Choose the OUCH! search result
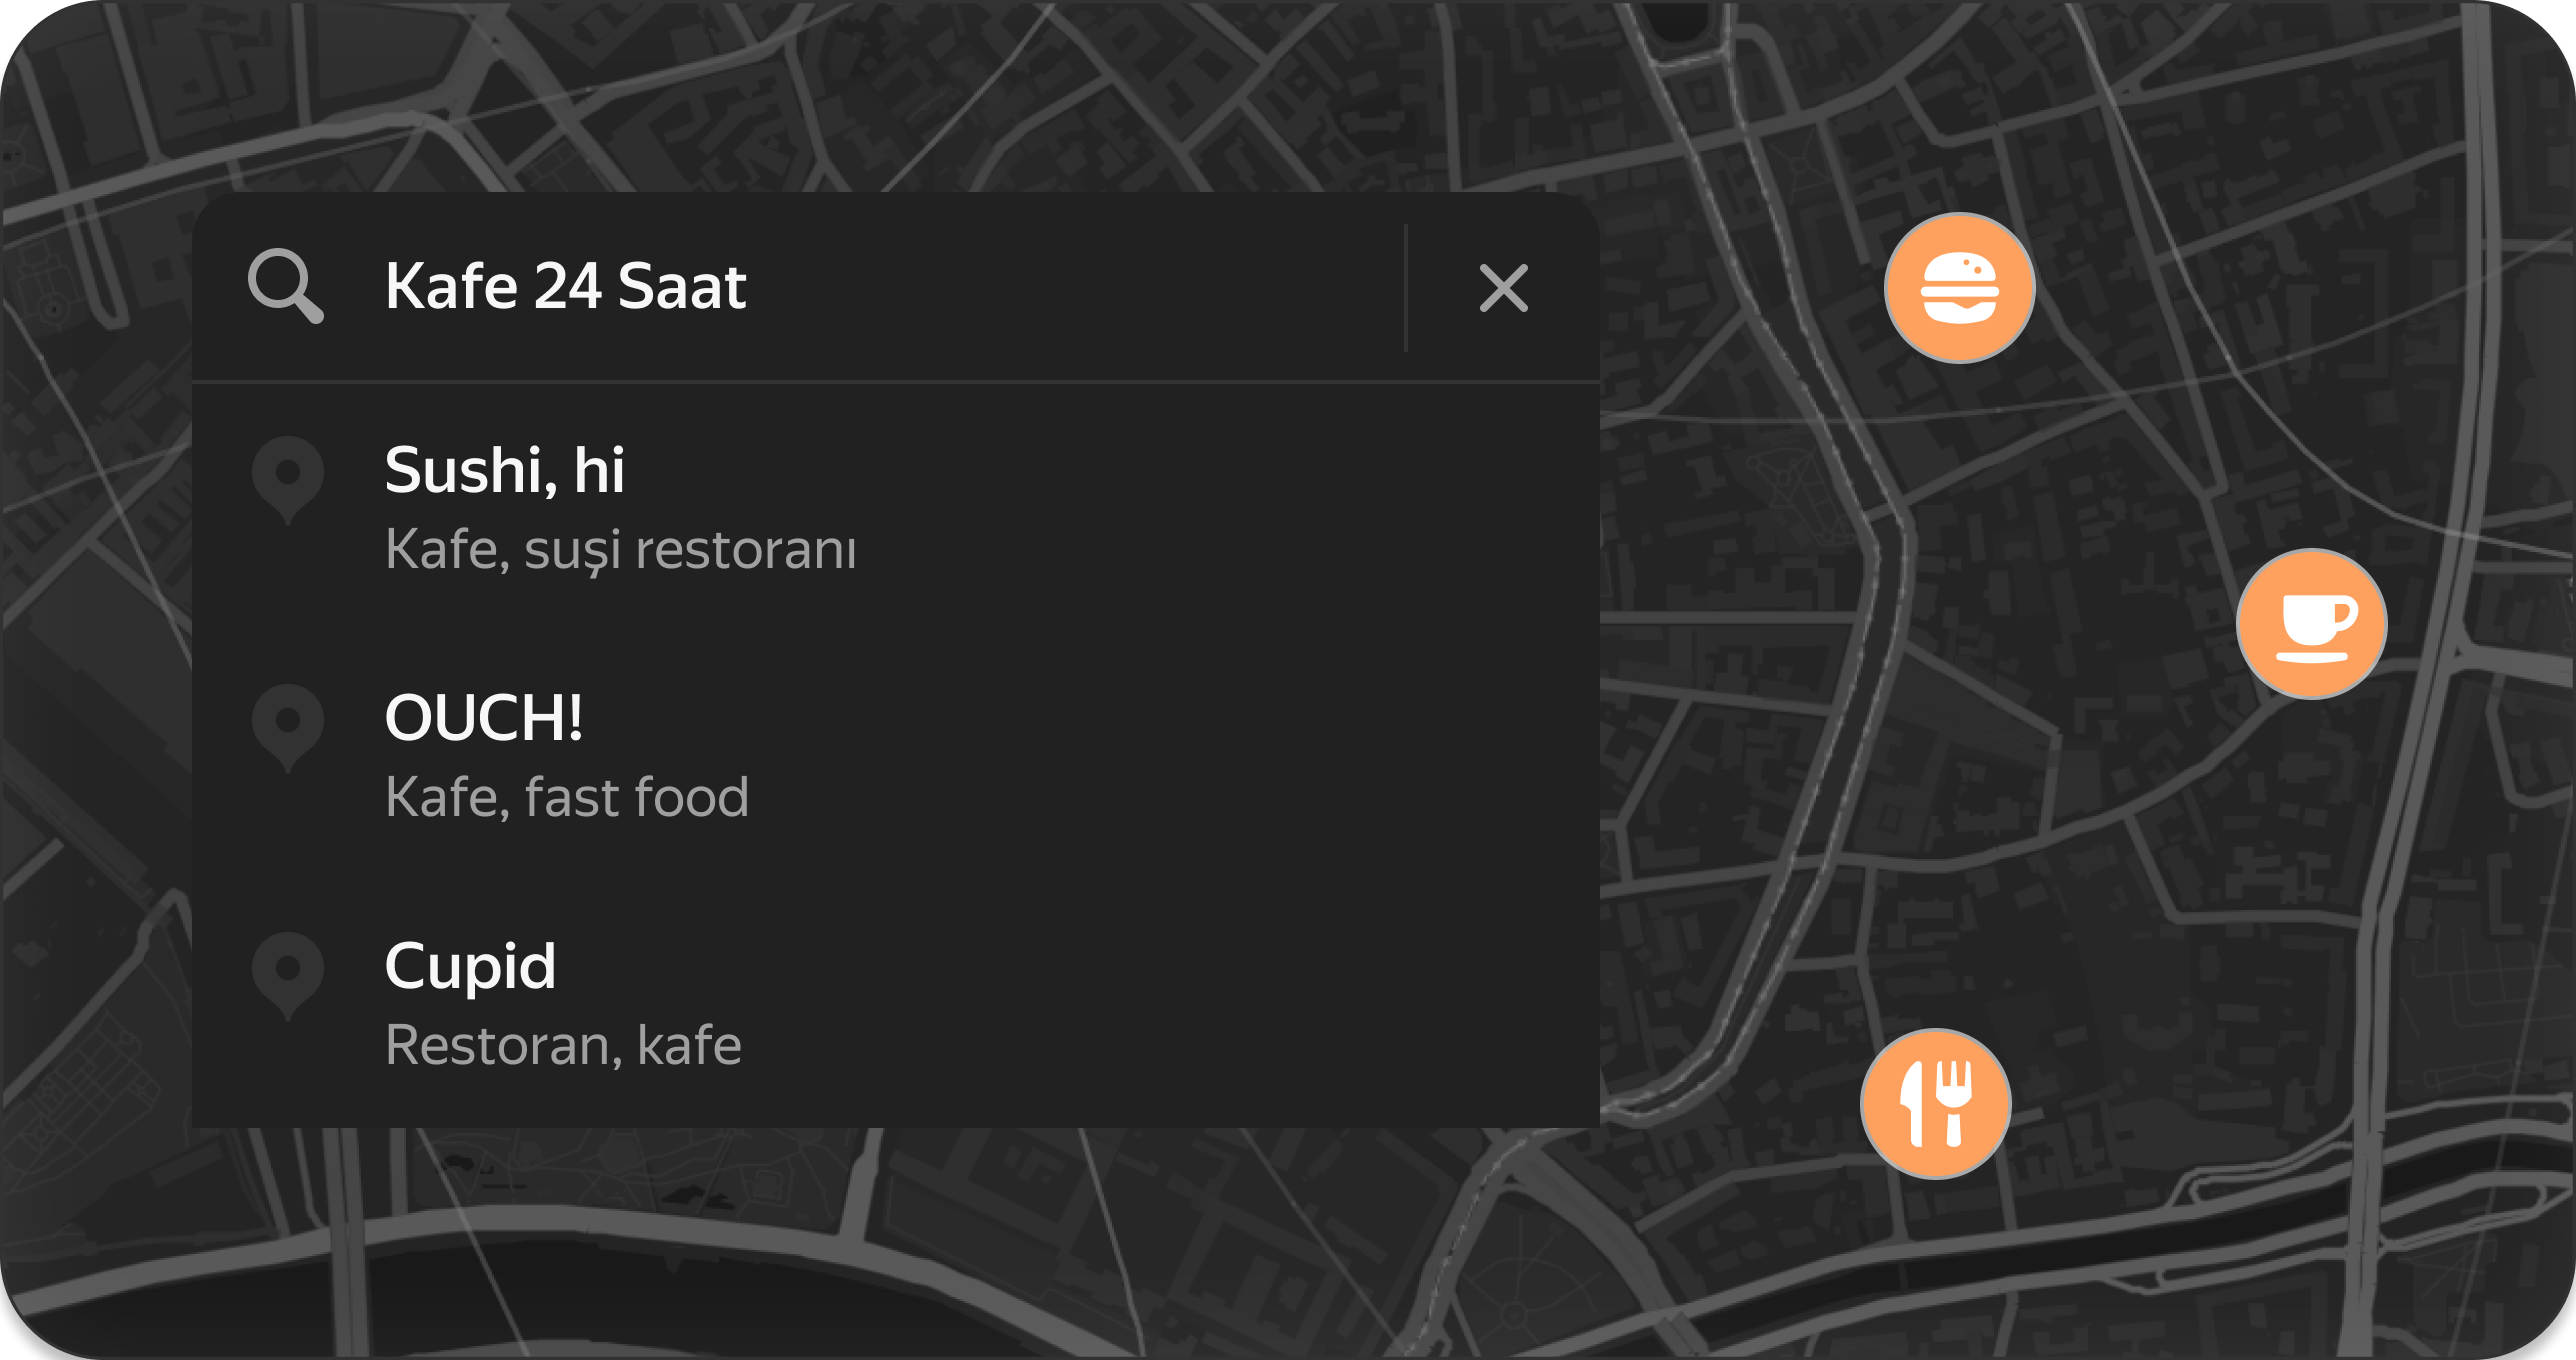Image resolution: width=2576 pixels, height=1360 pixels. point(484,718)
